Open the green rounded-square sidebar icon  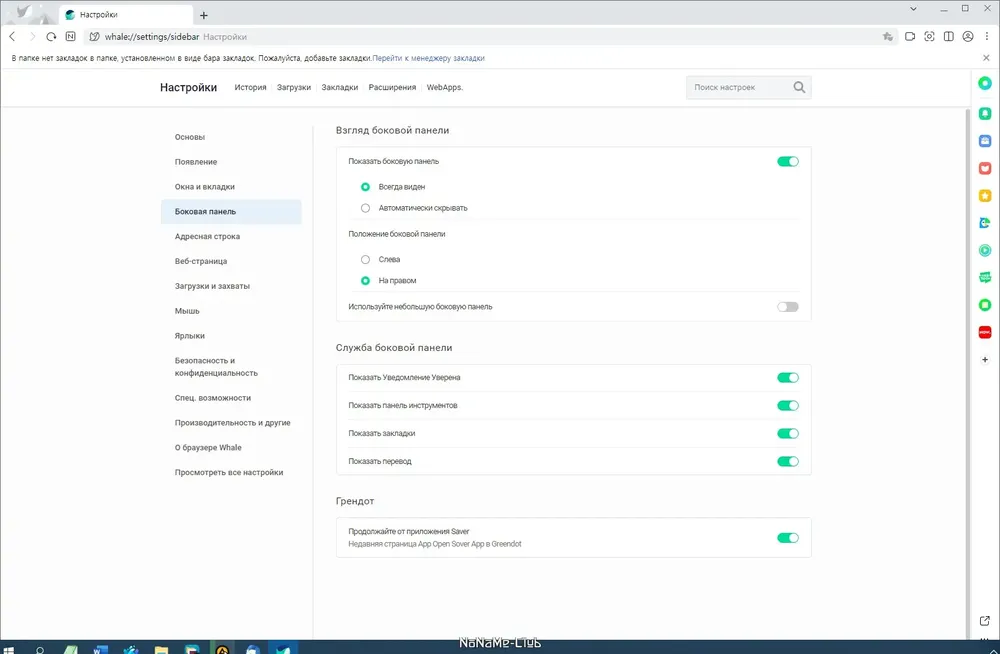click(985, 305)
